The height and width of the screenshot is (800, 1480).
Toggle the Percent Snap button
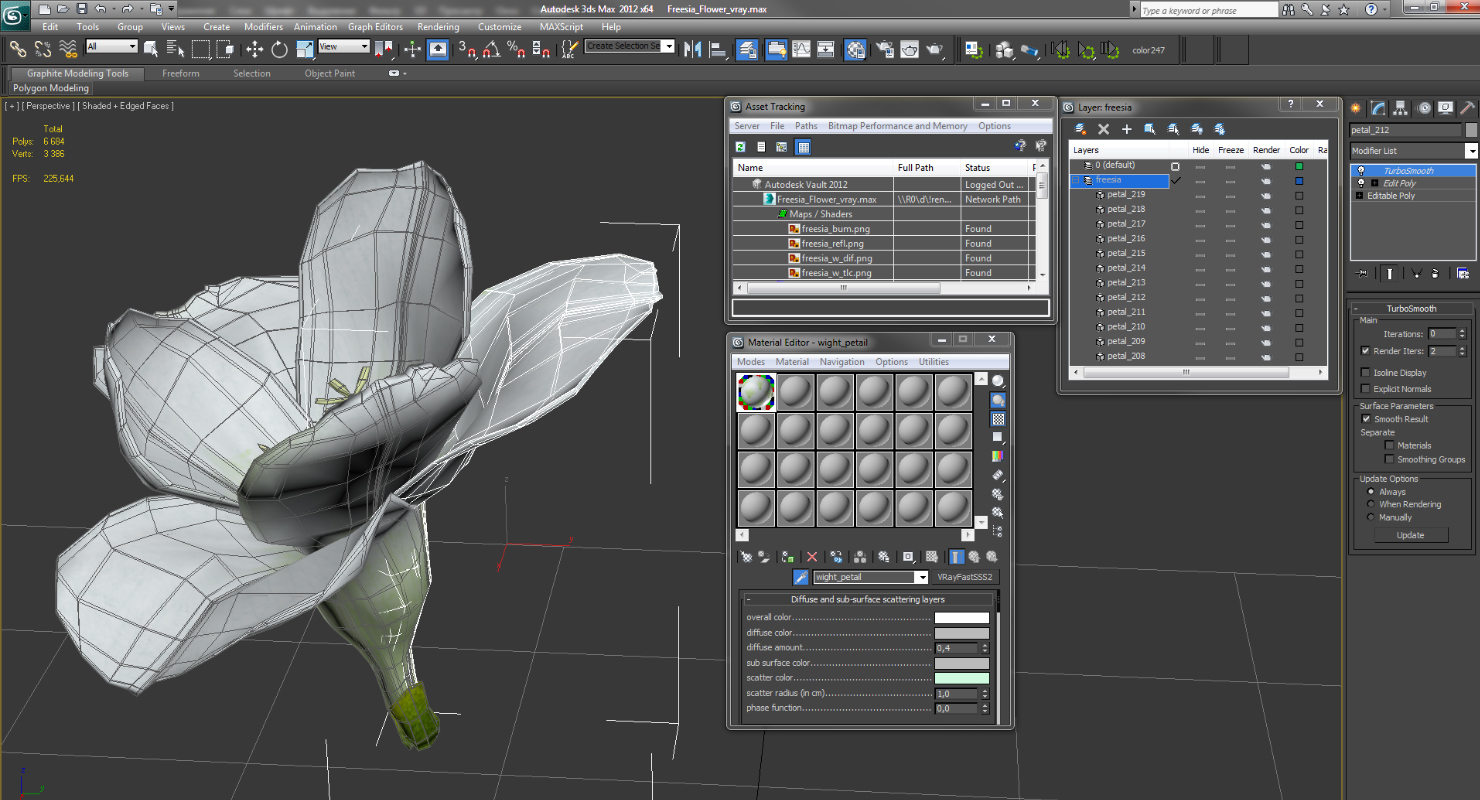point(515,48)
